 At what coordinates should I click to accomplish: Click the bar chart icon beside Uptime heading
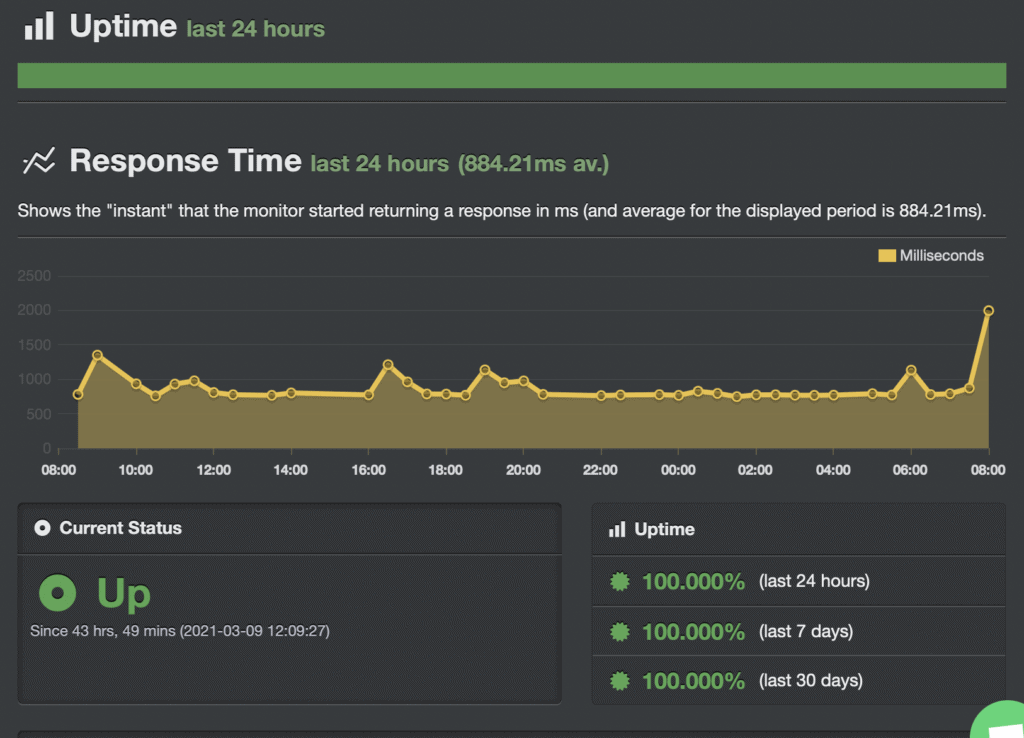click(39, 25)
